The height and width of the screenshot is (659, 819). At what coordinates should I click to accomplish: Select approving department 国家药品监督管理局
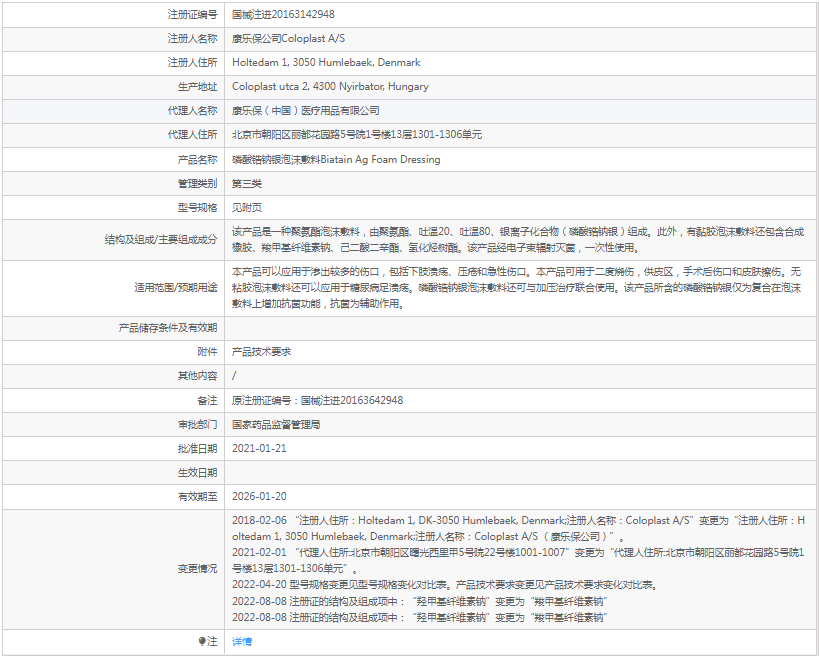click(276, 425)
